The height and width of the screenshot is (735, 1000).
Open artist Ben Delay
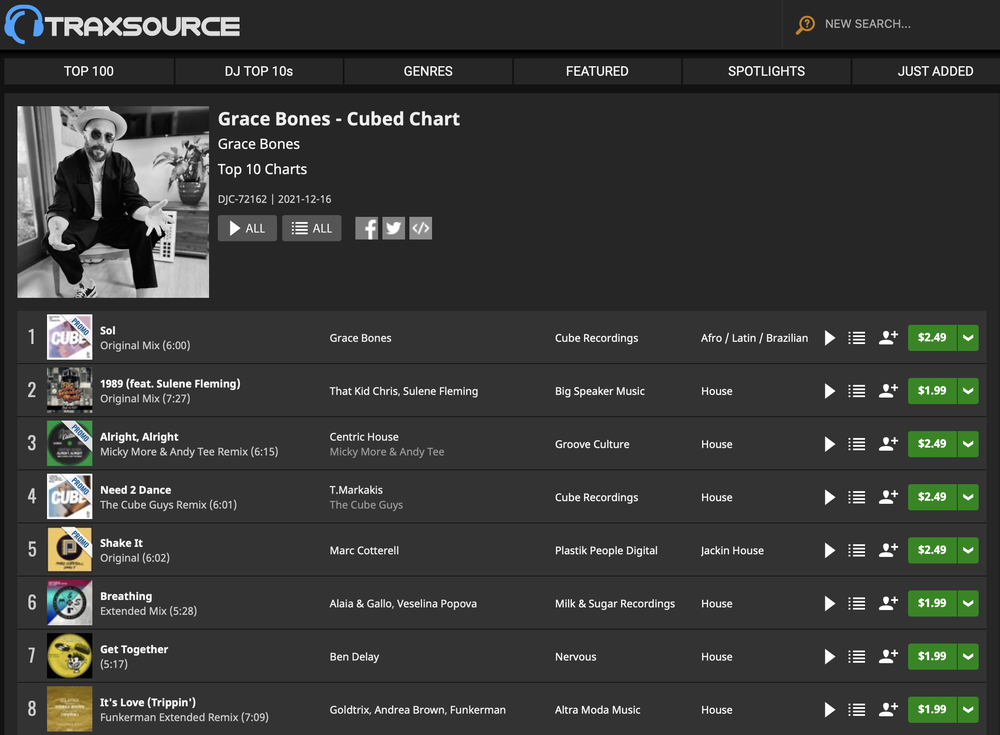coord(354,657)
